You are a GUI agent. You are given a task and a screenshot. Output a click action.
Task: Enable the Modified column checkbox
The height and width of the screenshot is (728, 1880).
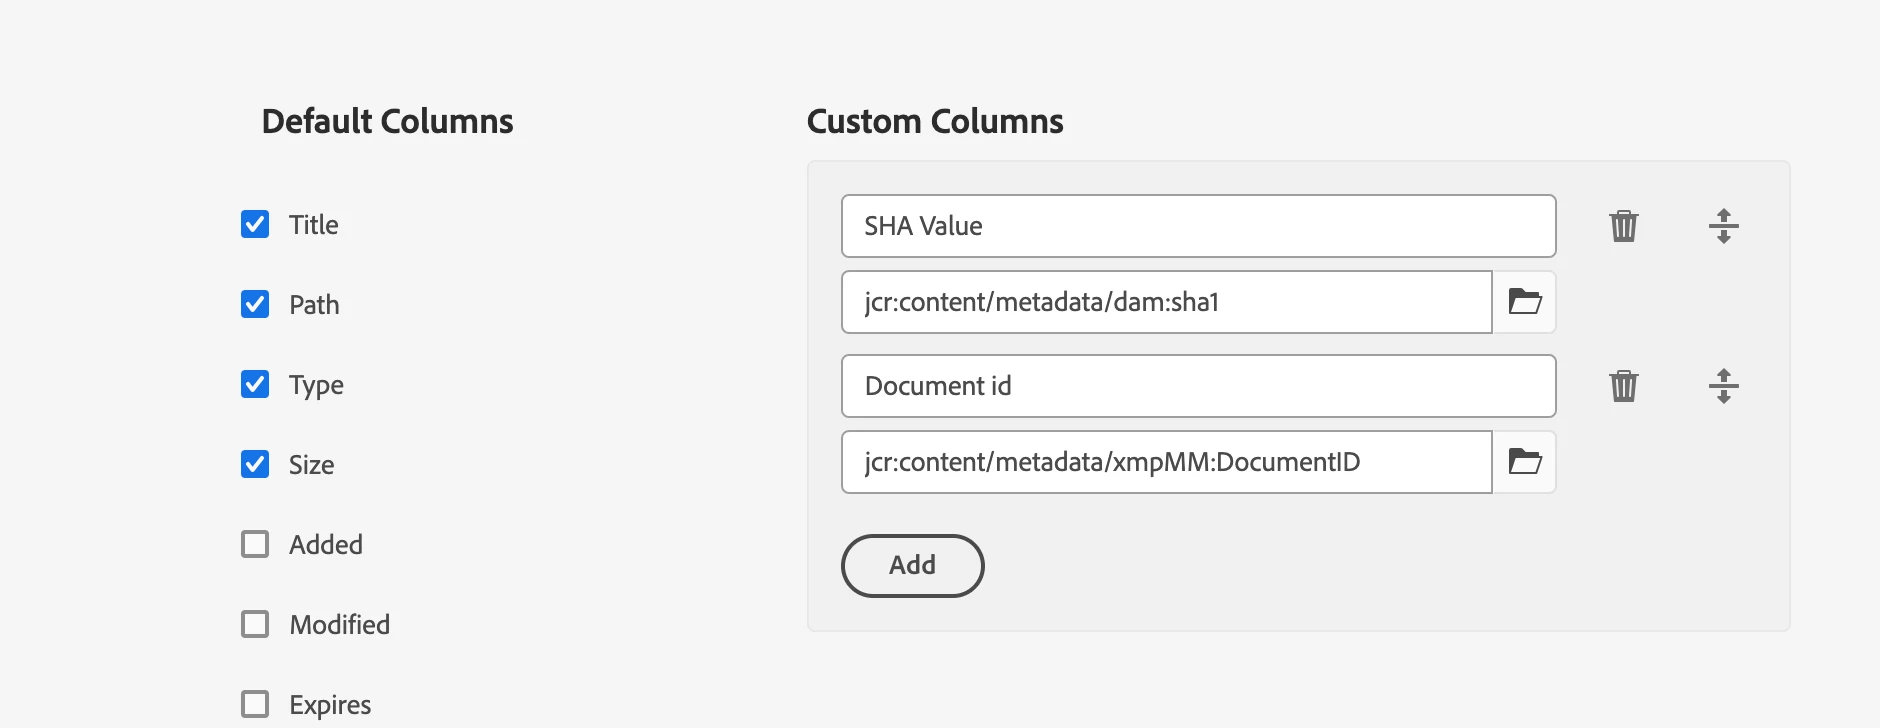pos(255,624)
